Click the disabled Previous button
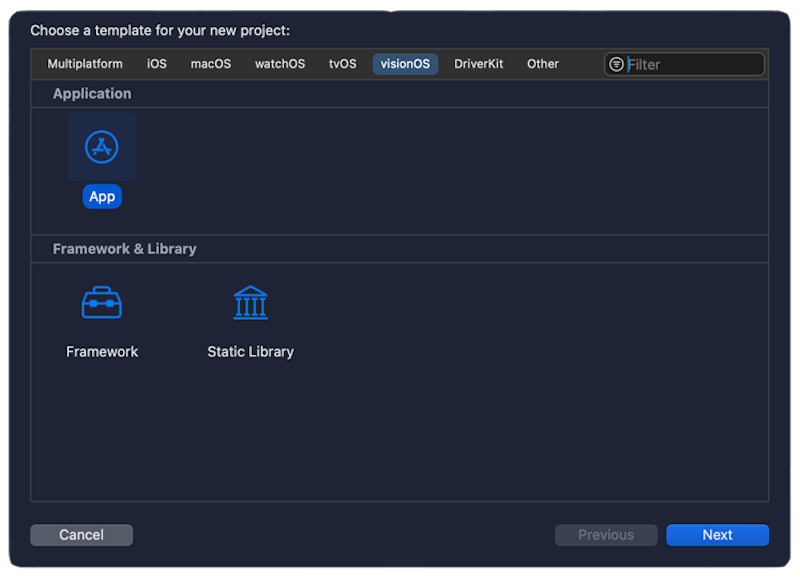800x579 pixels. click(x=606, y=534)
